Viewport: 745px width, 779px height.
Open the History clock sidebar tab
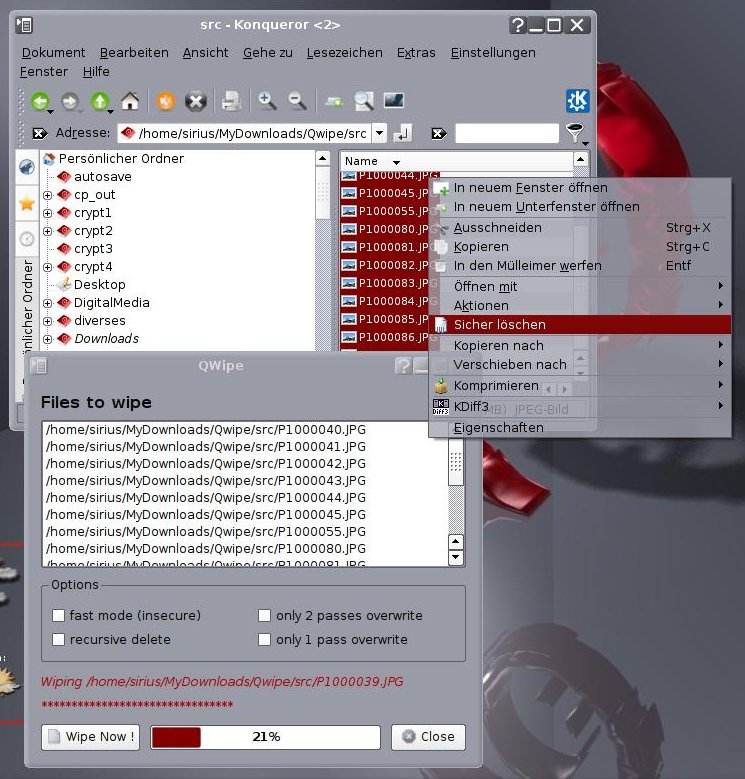pyautogui.click(x=27, y=239)
